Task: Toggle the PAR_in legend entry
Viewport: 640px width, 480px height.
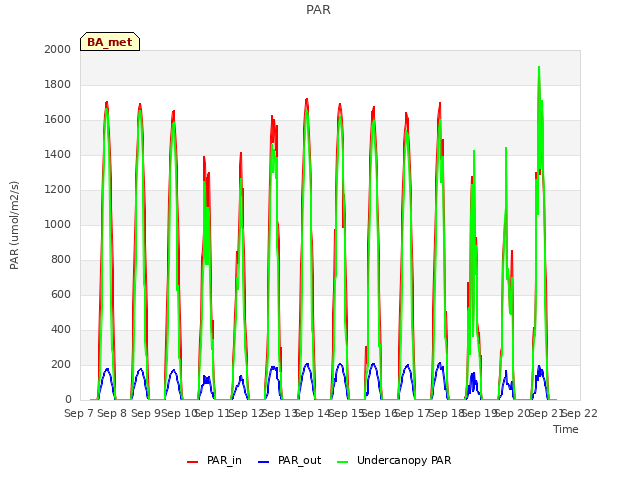Action: 214,460
